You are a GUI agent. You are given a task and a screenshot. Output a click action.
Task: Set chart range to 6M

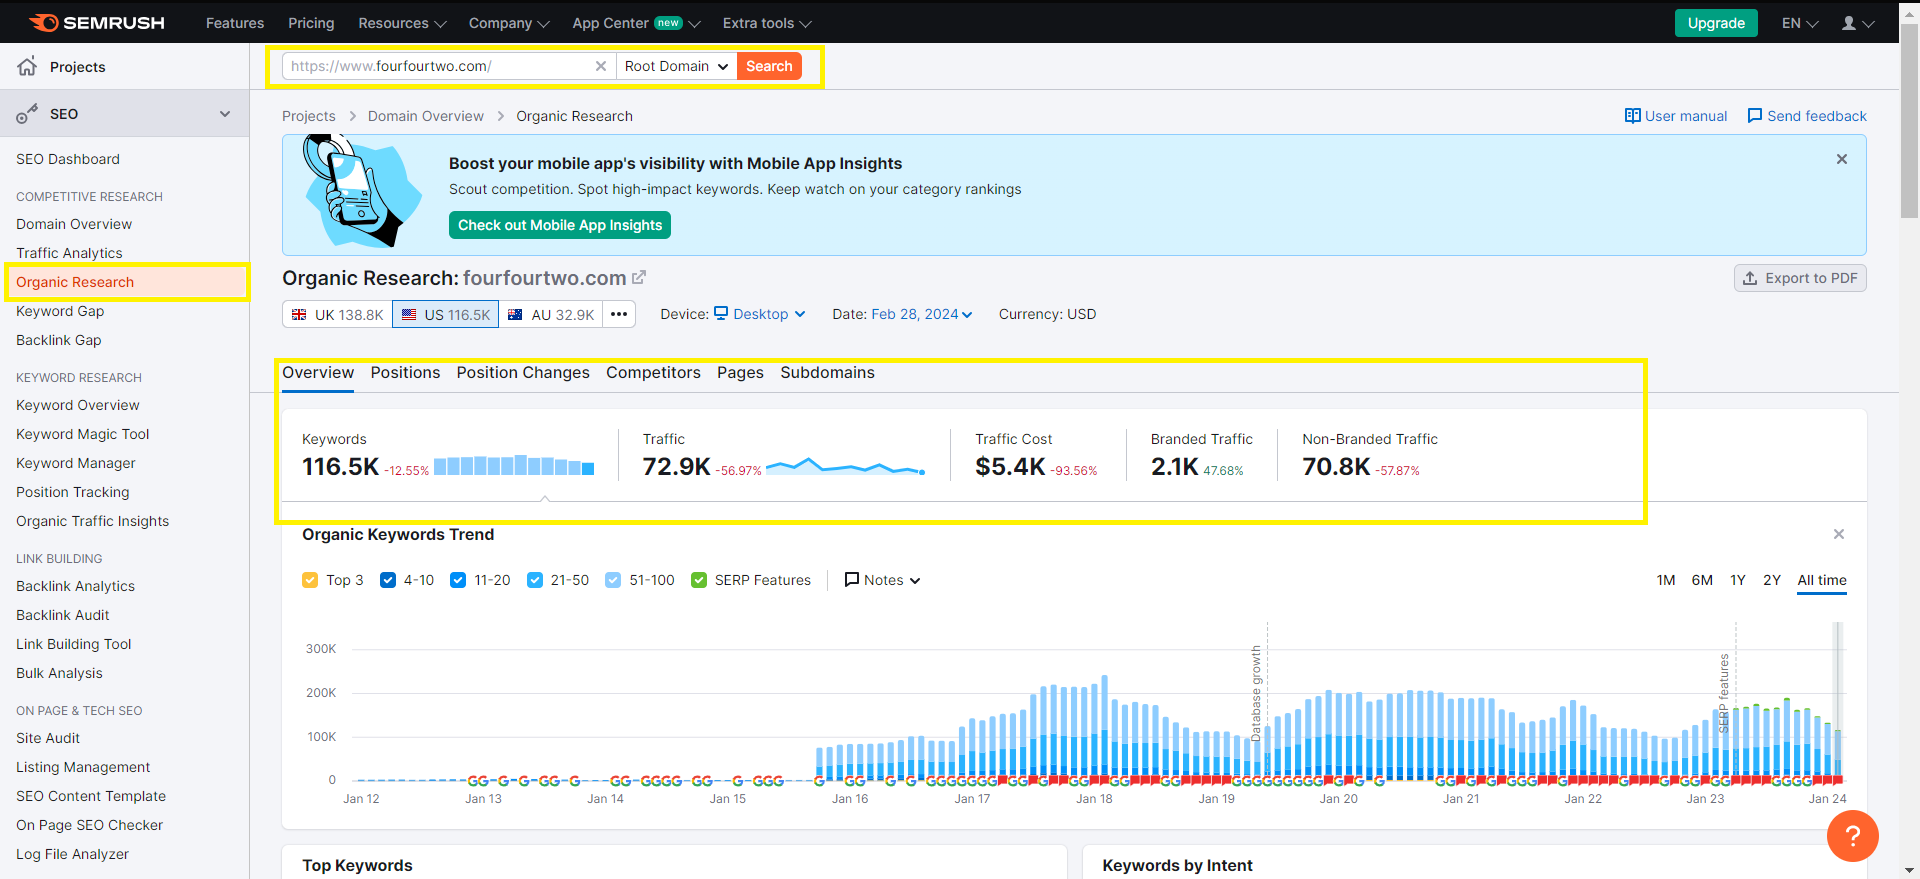click(x=1702, y=580)
